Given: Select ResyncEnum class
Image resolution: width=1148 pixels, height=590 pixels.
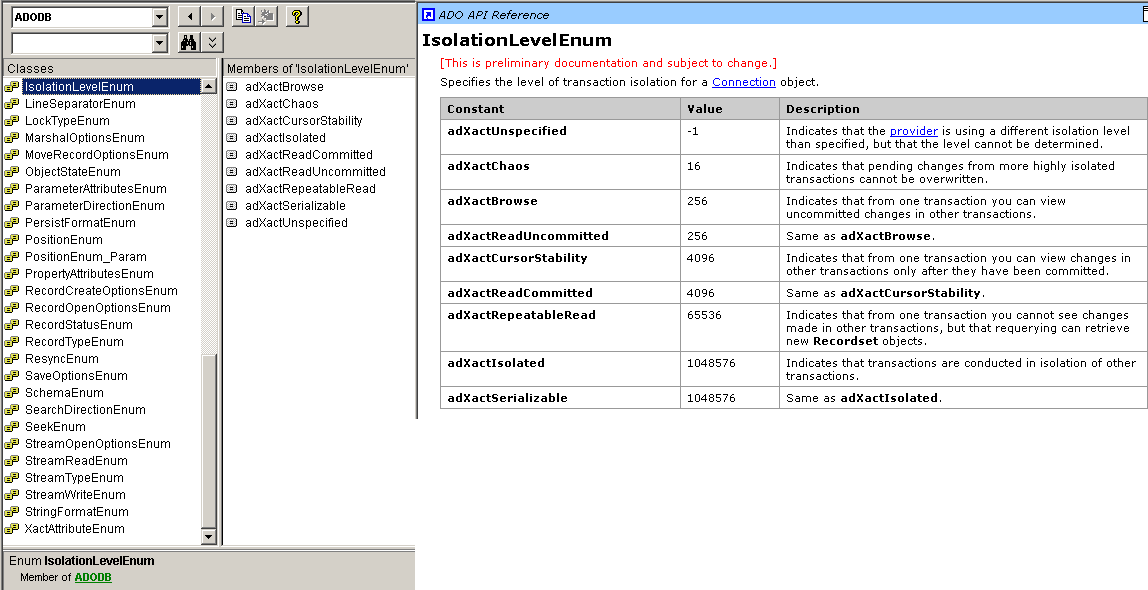Looking at the screenshot, I should tap(62, 359).
